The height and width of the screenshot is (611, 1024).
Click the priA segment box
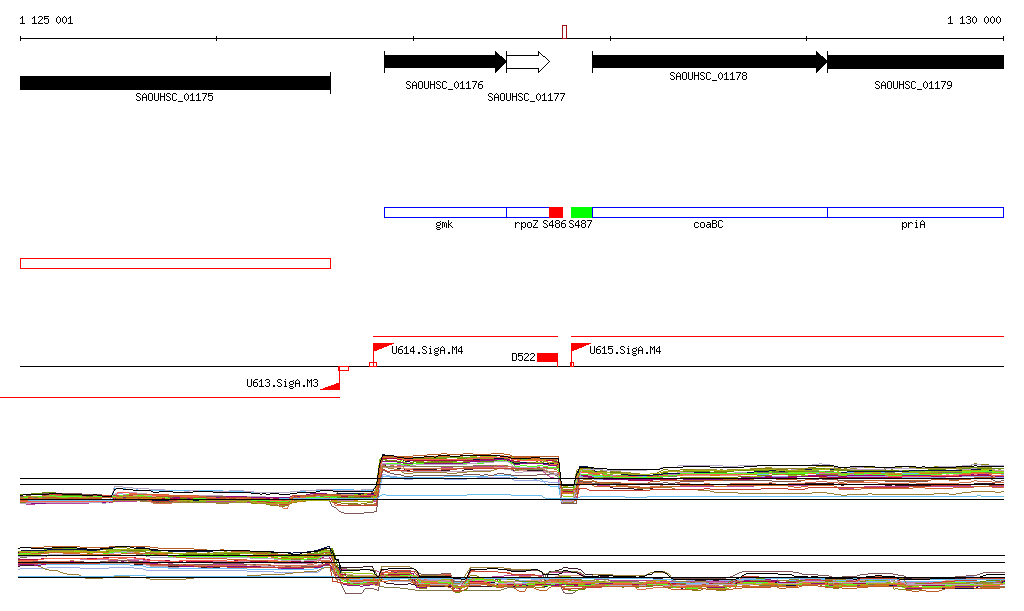click(x=915, y=212)
